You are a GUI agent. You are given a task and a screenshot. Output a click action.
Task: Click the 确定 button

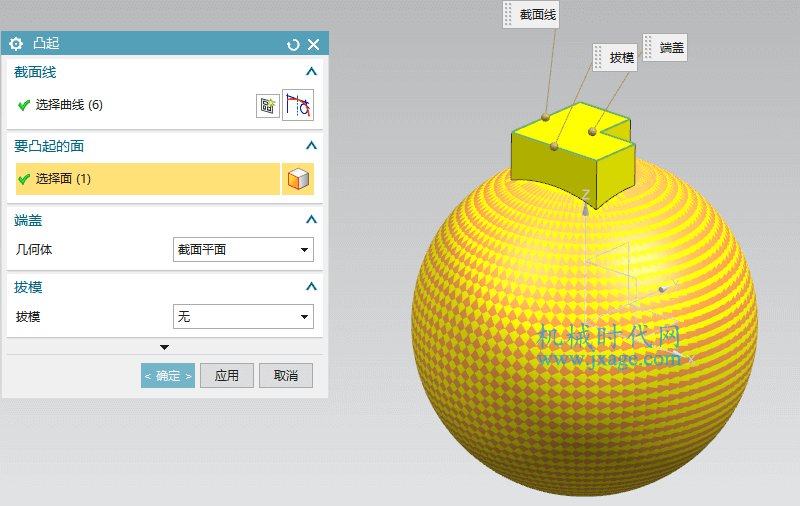168,376
